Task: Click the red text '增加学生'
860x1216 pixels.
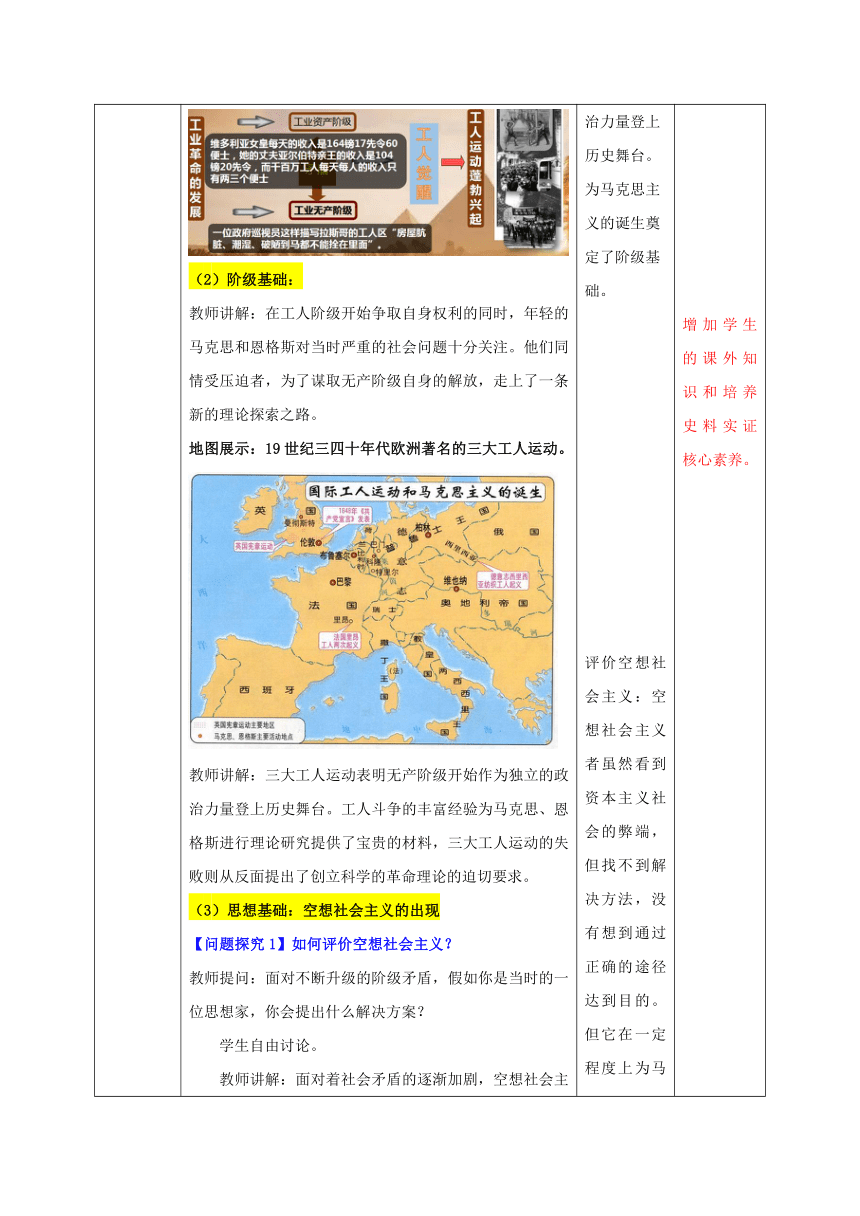Action: point(720,325)
